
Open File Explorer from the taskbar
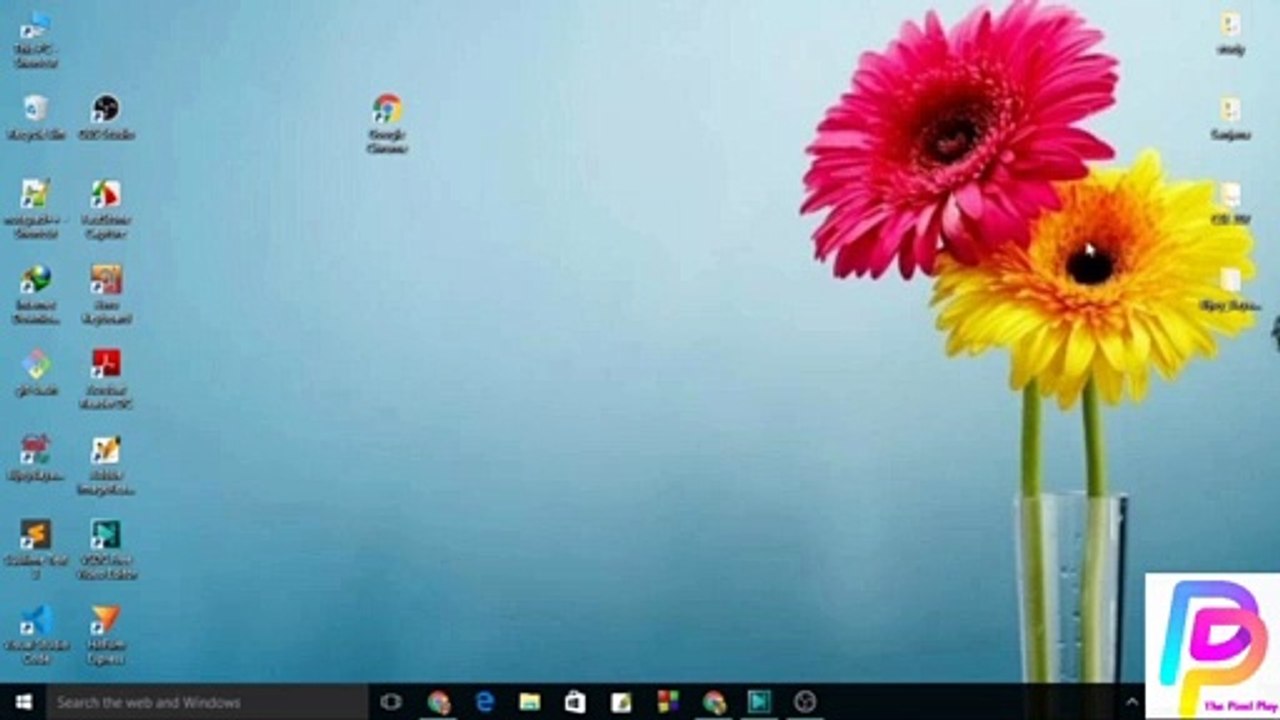530,702
